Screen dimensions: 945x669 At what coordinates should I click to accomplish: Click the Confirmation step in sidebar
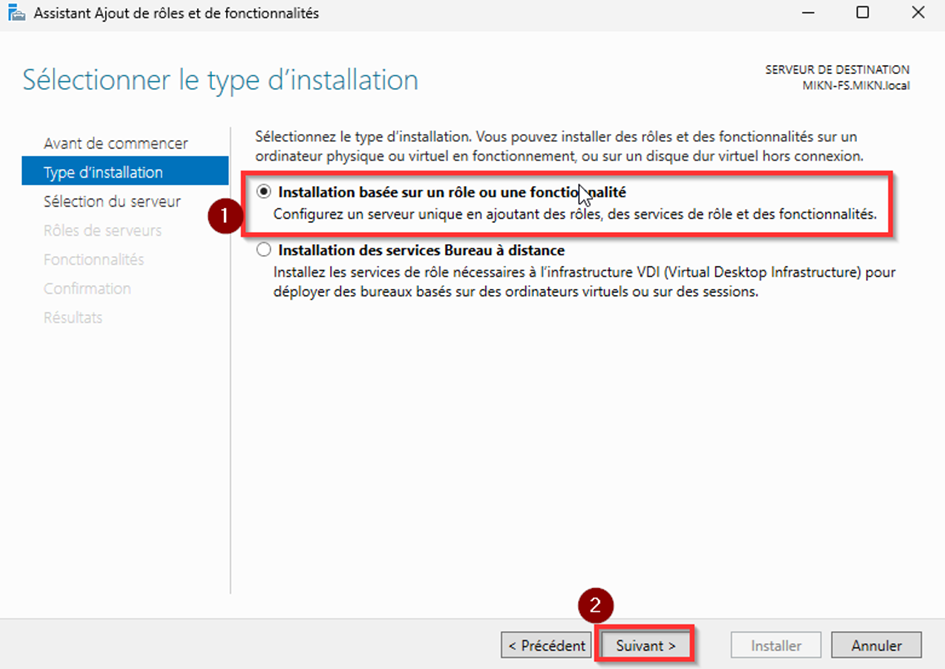tap(87, 288)
